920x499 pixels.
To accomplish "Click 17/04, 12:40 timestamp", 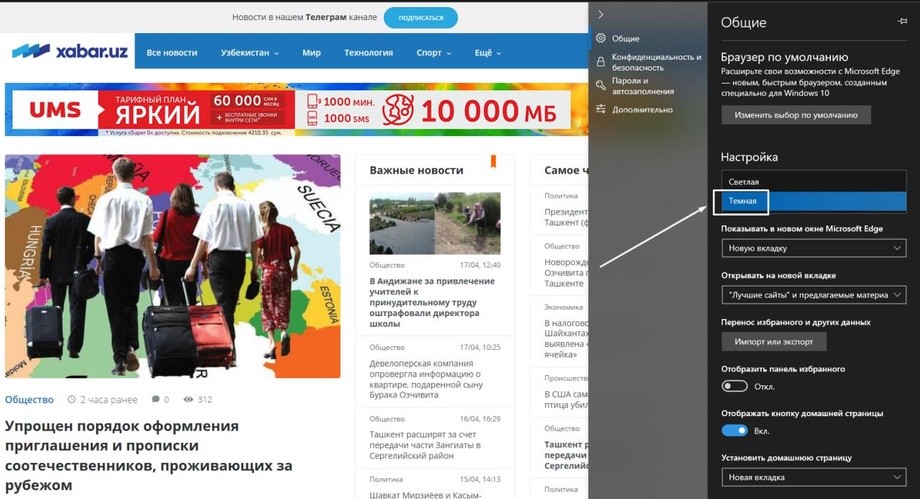I will tap(480, 265).
